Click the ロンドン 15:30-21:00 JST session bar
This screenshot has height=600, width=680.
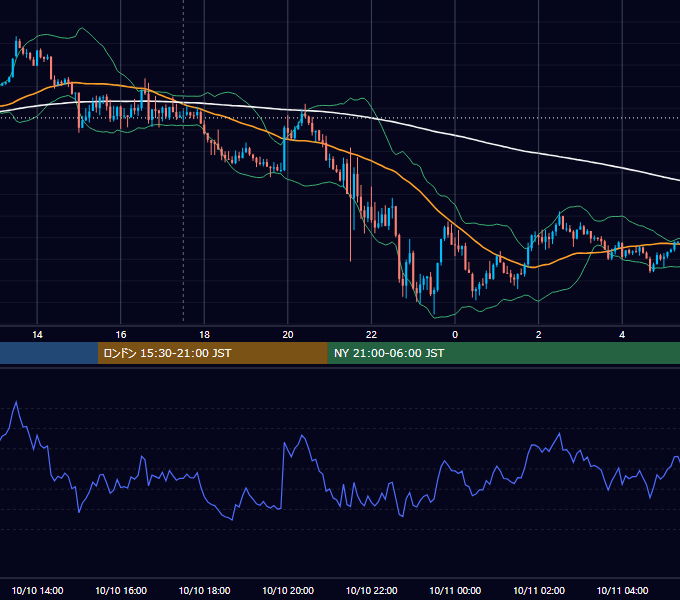[x=212, y=353]
